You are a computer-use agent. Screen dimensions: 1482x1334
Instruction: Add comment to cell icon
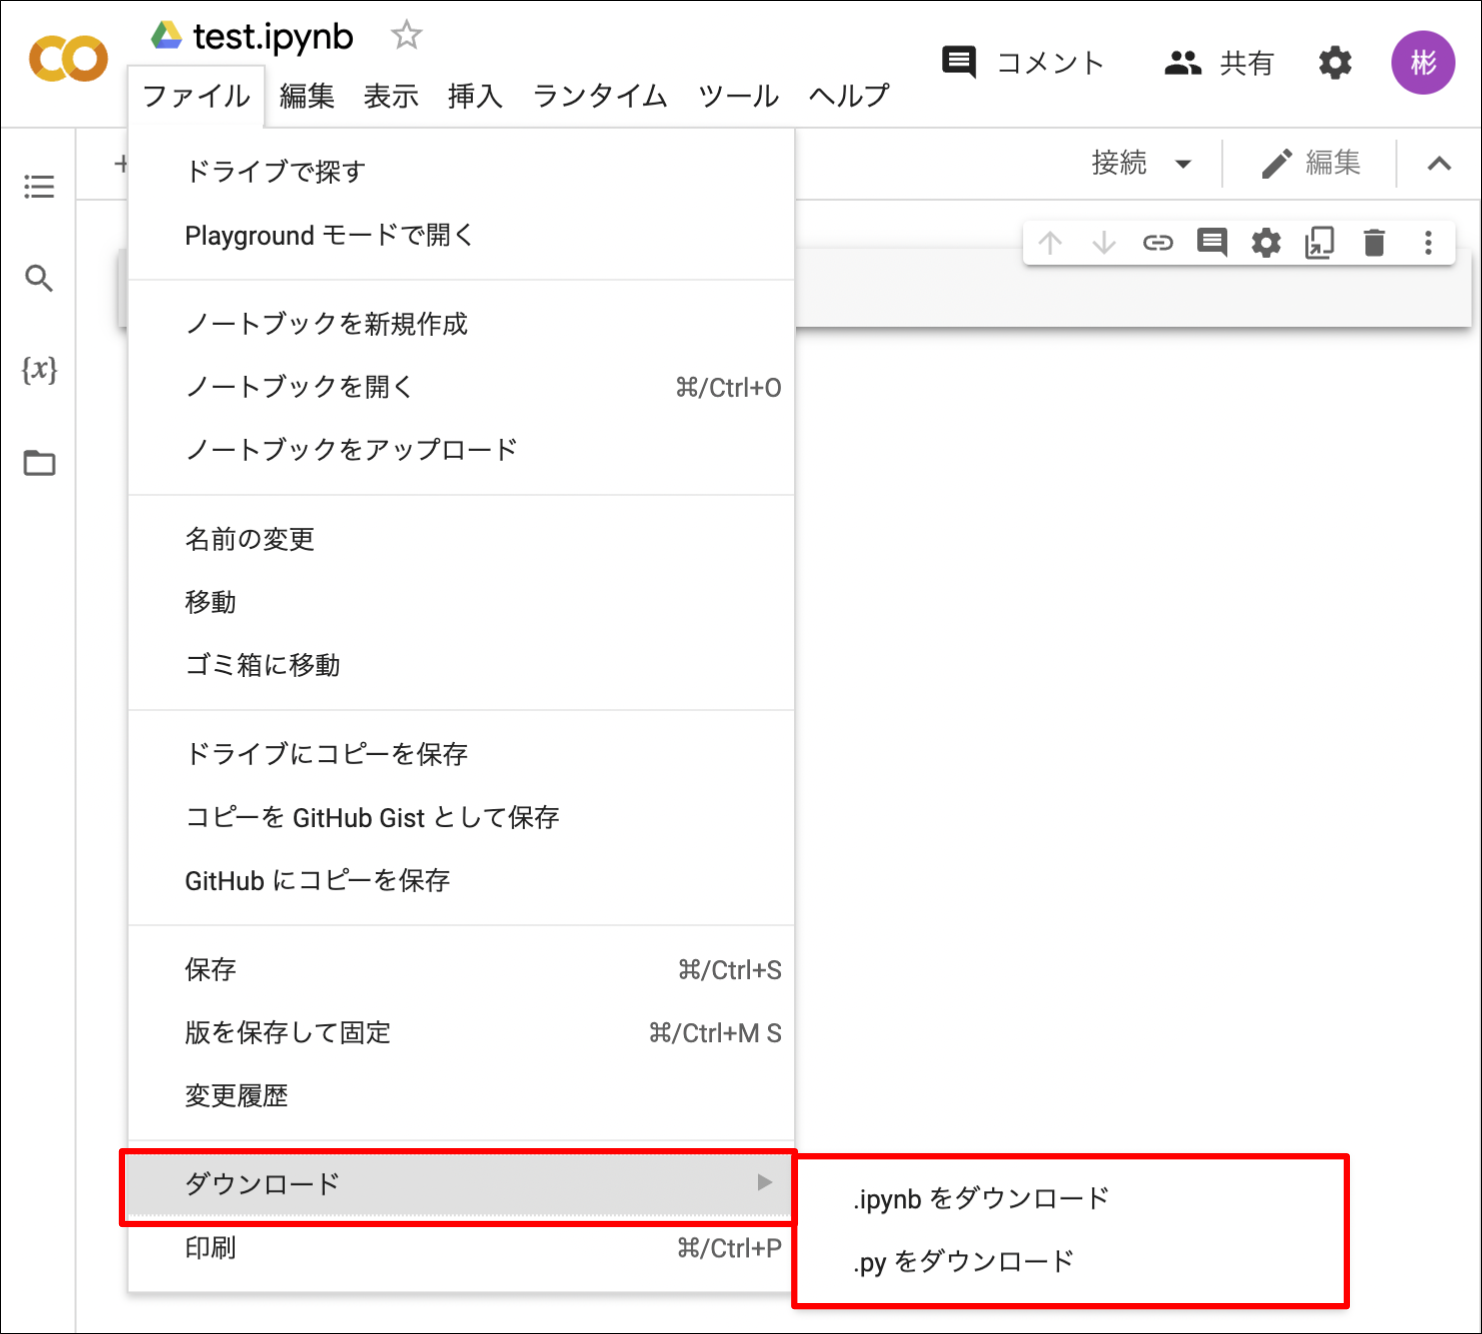pyautogui.click(x=1212, y=243)
